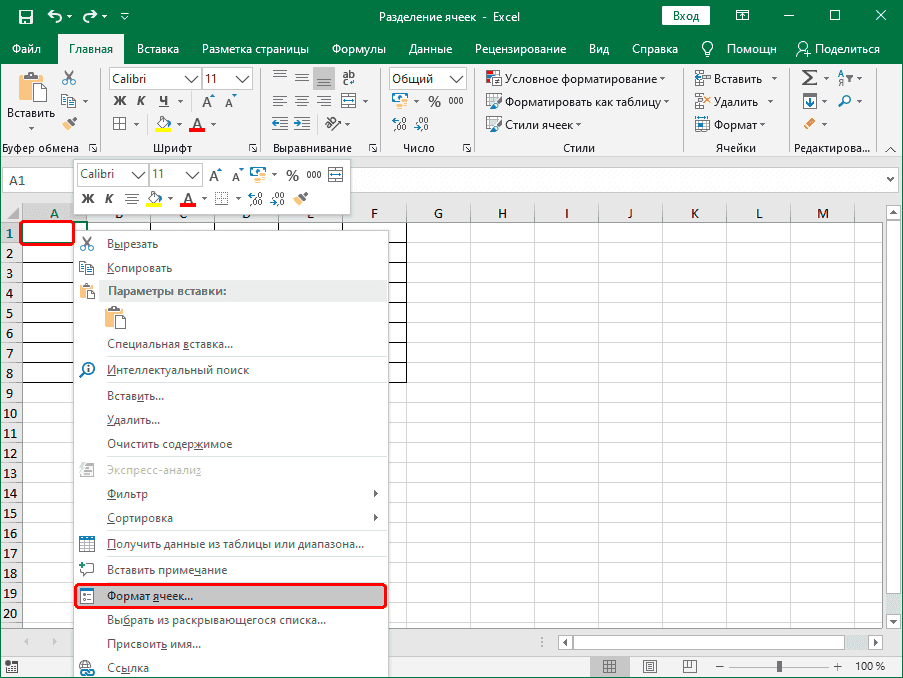
Task: Click the Undo arrow in the title bar
Action: 56,17
